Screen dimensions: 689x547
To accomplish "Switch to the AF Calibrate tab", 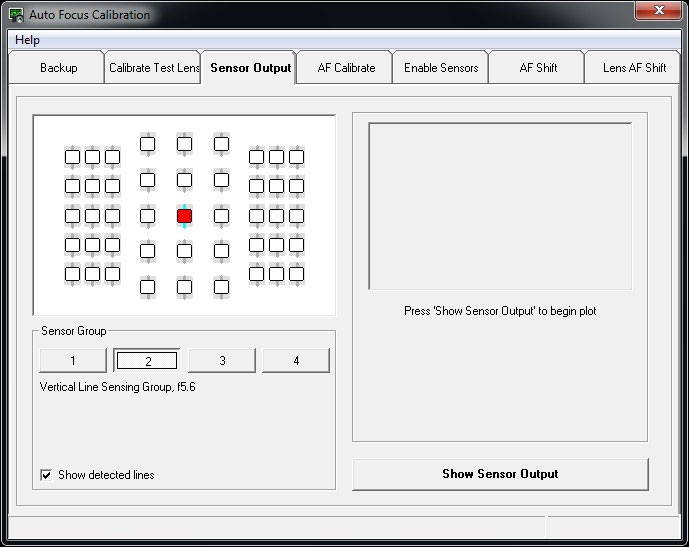I will coord(346,68).
